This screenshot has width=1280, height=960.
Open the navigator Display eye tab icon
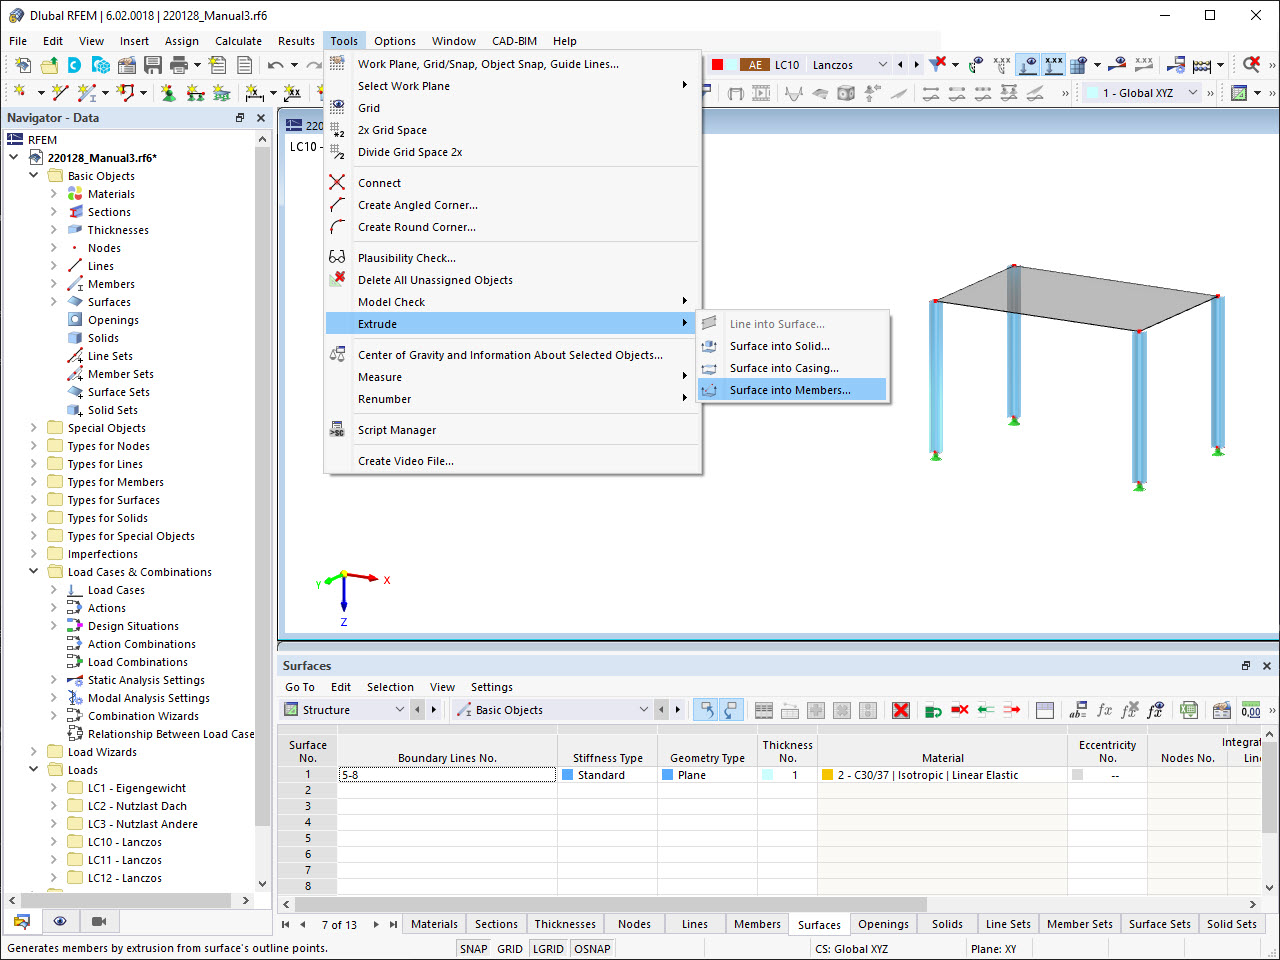click(x=60, y=921)
